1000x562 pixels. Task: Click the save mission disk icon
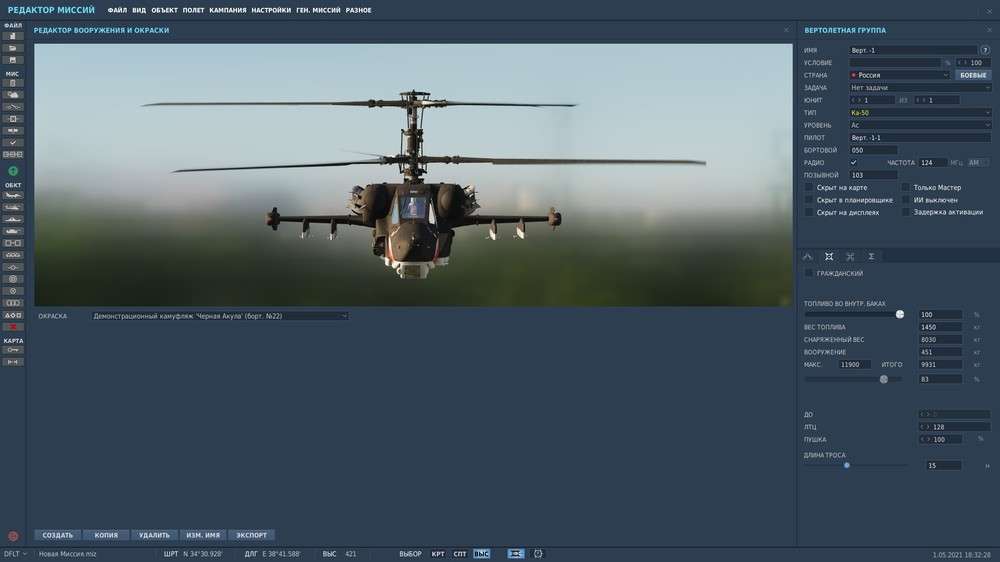(x=13, y=60)
